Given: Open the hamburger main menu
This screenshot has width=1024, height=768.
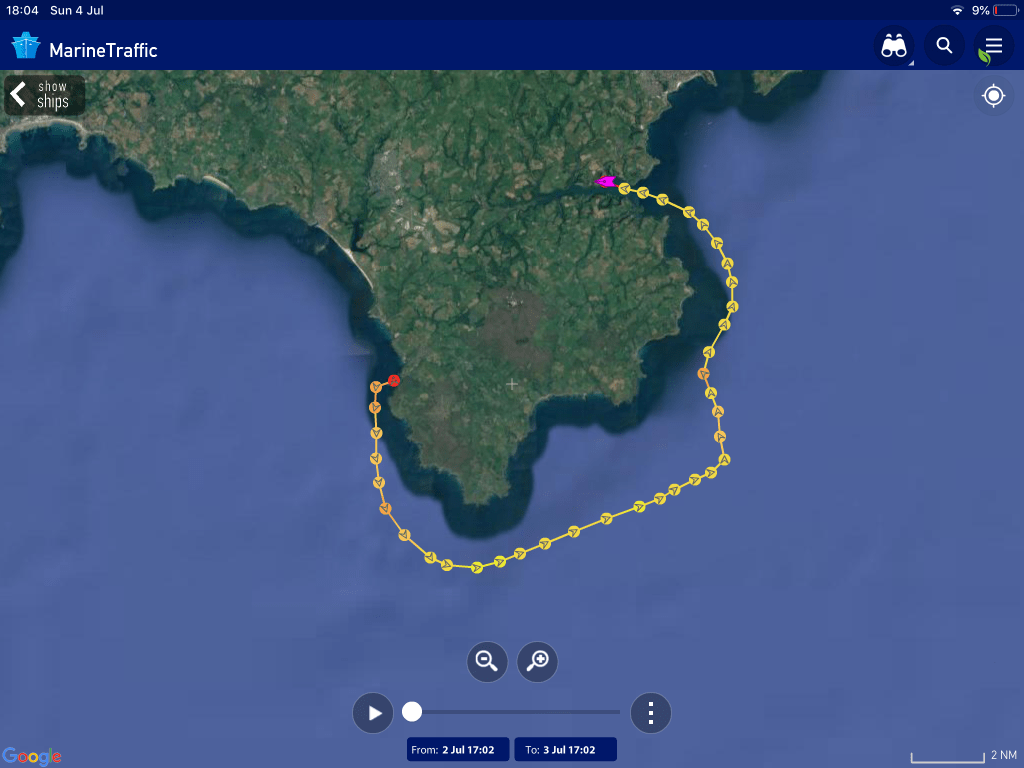Looking at the screenshot, I should pos(994,46).
